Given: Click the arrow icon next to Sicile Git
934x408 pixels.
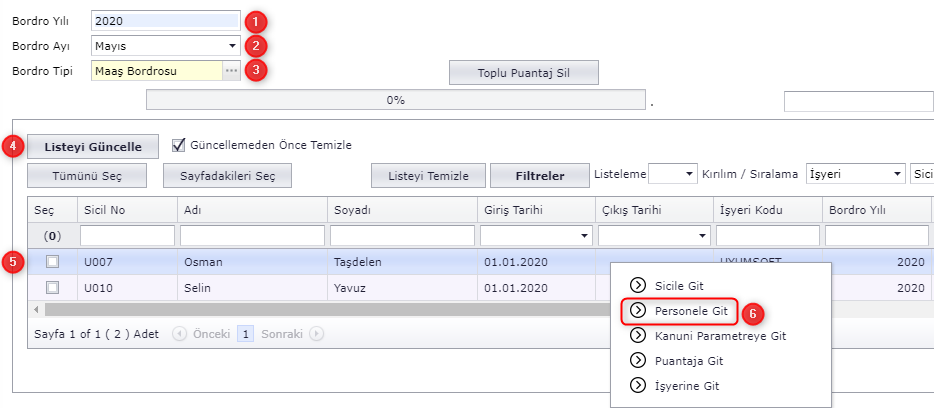Looking at the screenshot, I should point(634,285).
